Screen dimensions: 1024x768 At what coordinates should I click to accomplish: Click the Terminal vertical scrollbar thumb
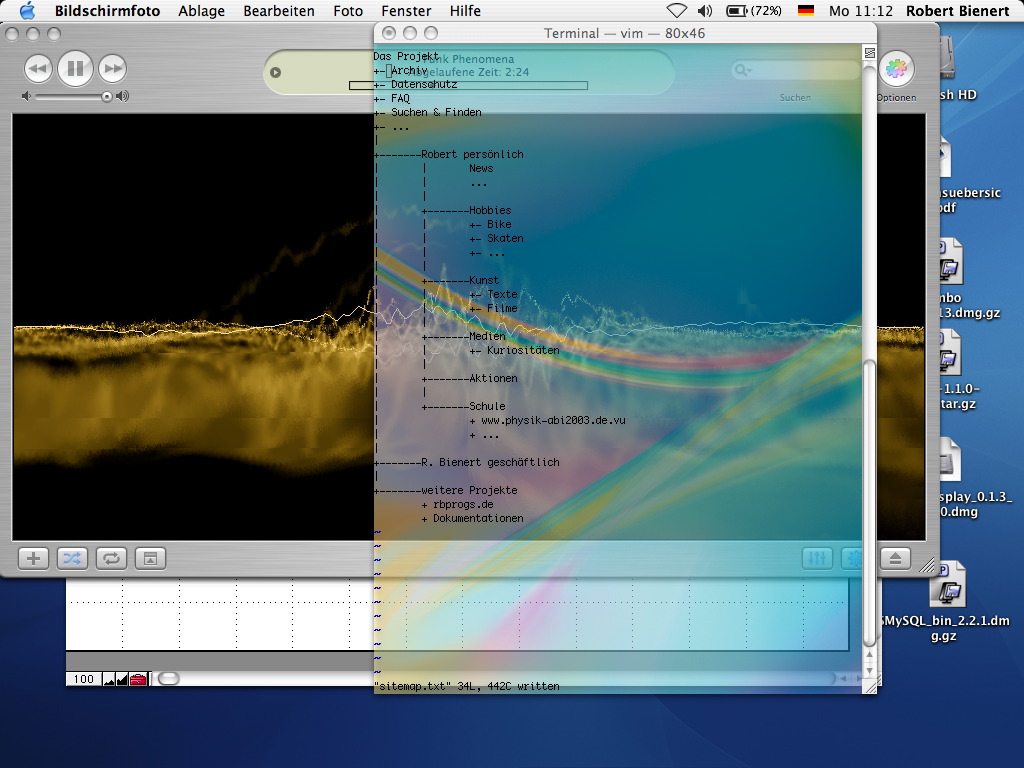(x=869, y=503)
